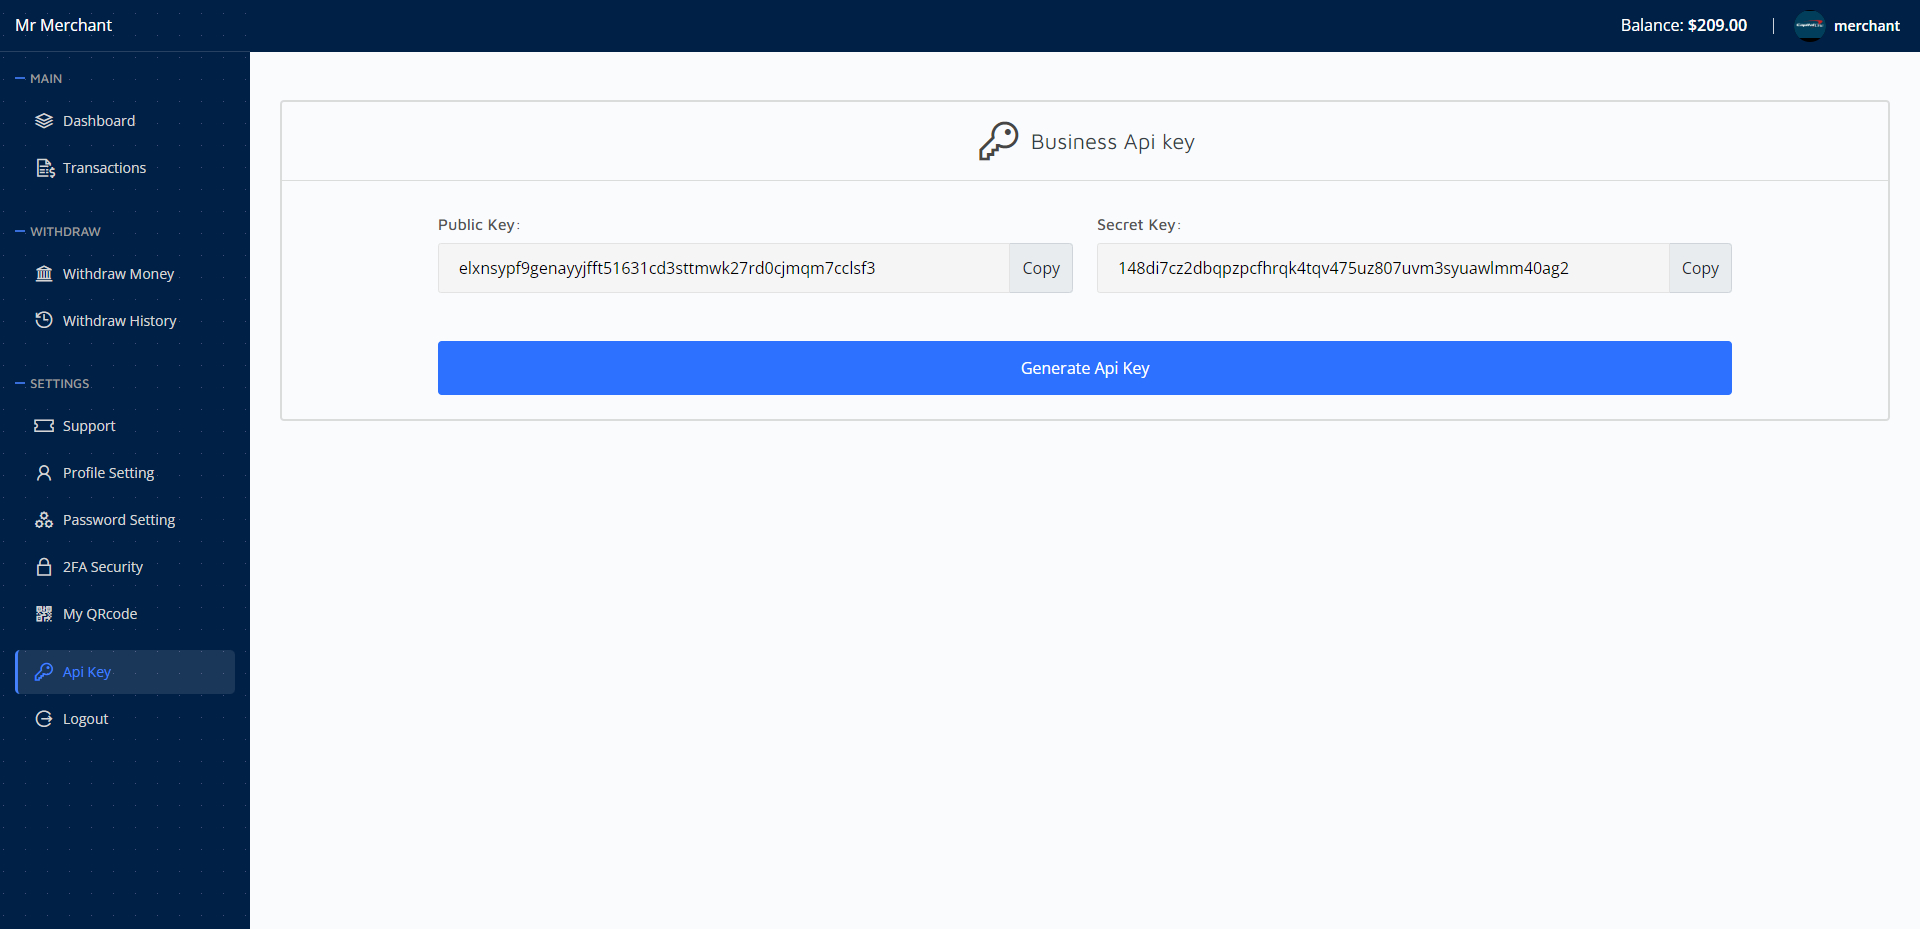The image size is (1920, 929).
Task: Select the Dashboard icon in sidebar
Action: click(x=44, y=120)
